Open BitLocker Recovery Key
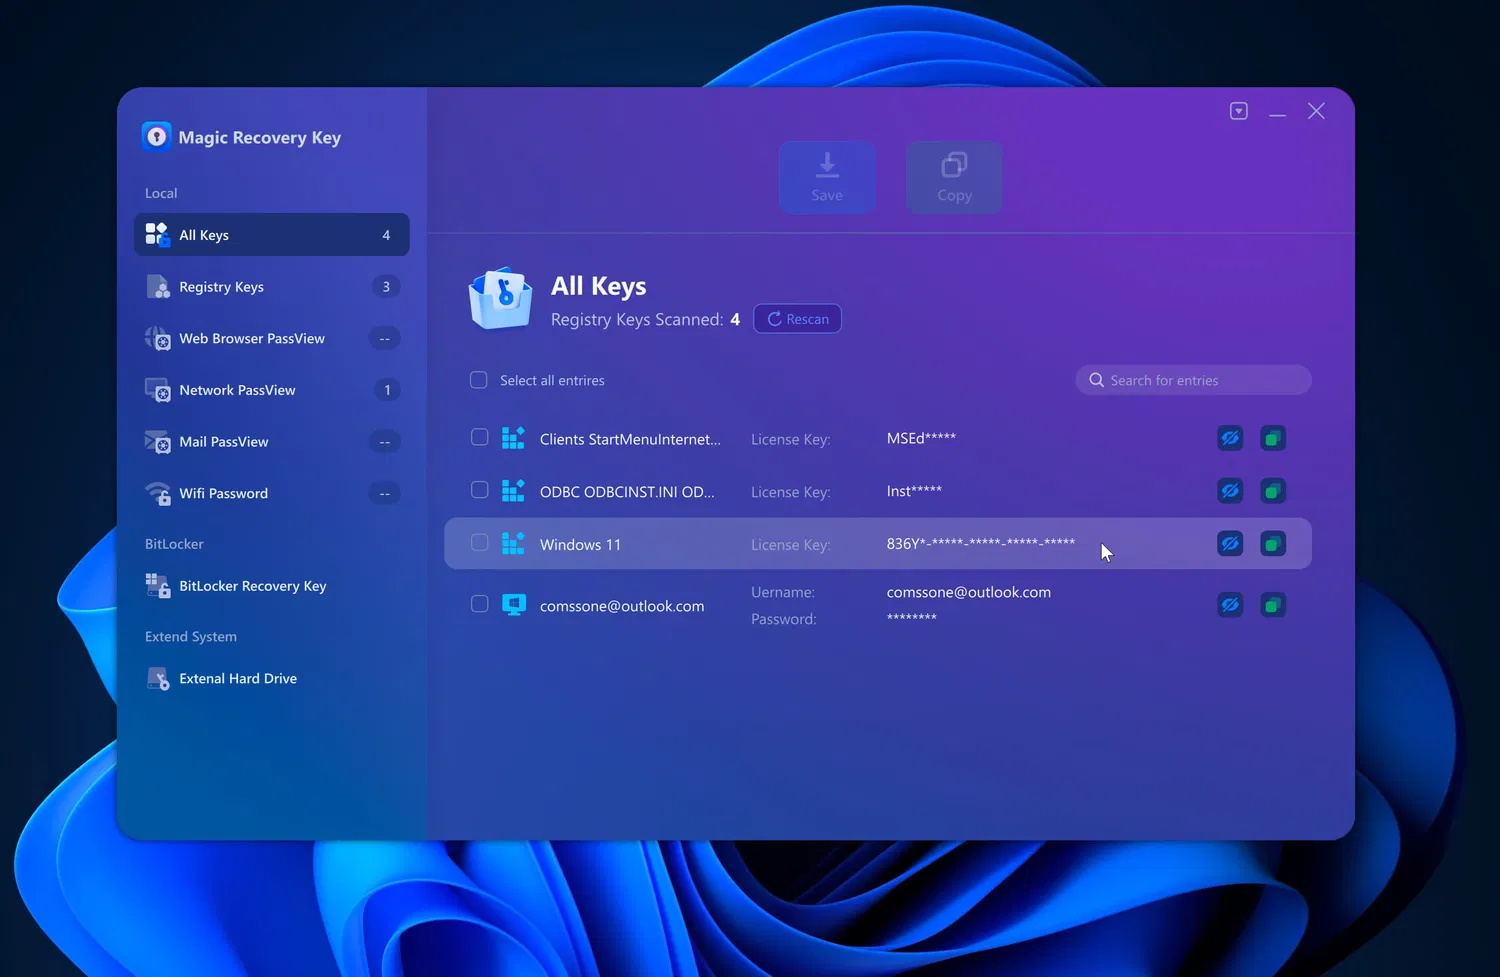This screenshot has height=977, width=1500. tap(272, 586)
